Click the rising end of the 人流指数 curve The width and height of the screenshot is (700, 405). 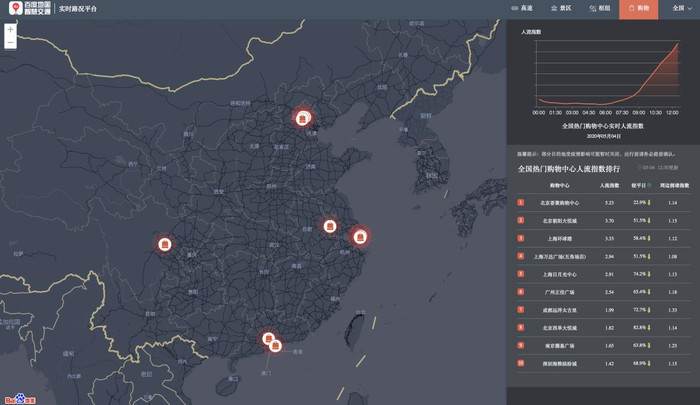(677, 44)
